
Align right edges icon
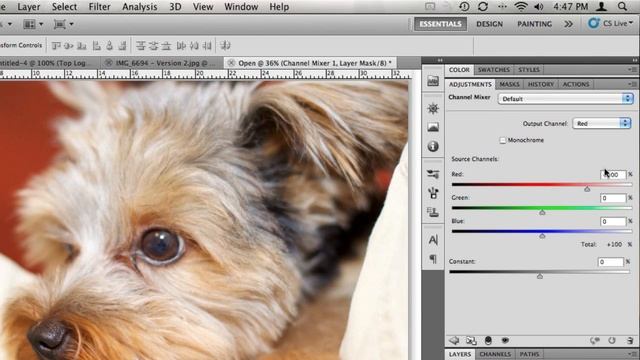(122, 46)
